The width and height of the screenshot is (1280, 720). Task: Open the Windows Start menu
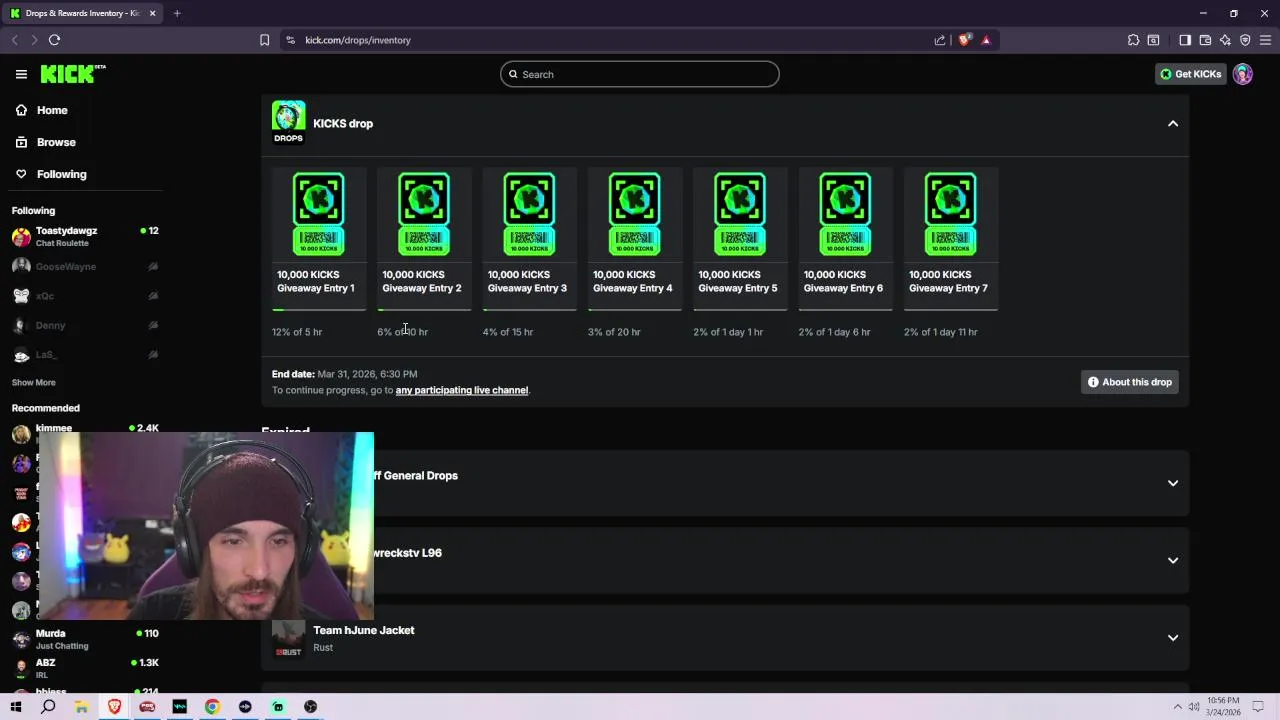pos(15,707)
